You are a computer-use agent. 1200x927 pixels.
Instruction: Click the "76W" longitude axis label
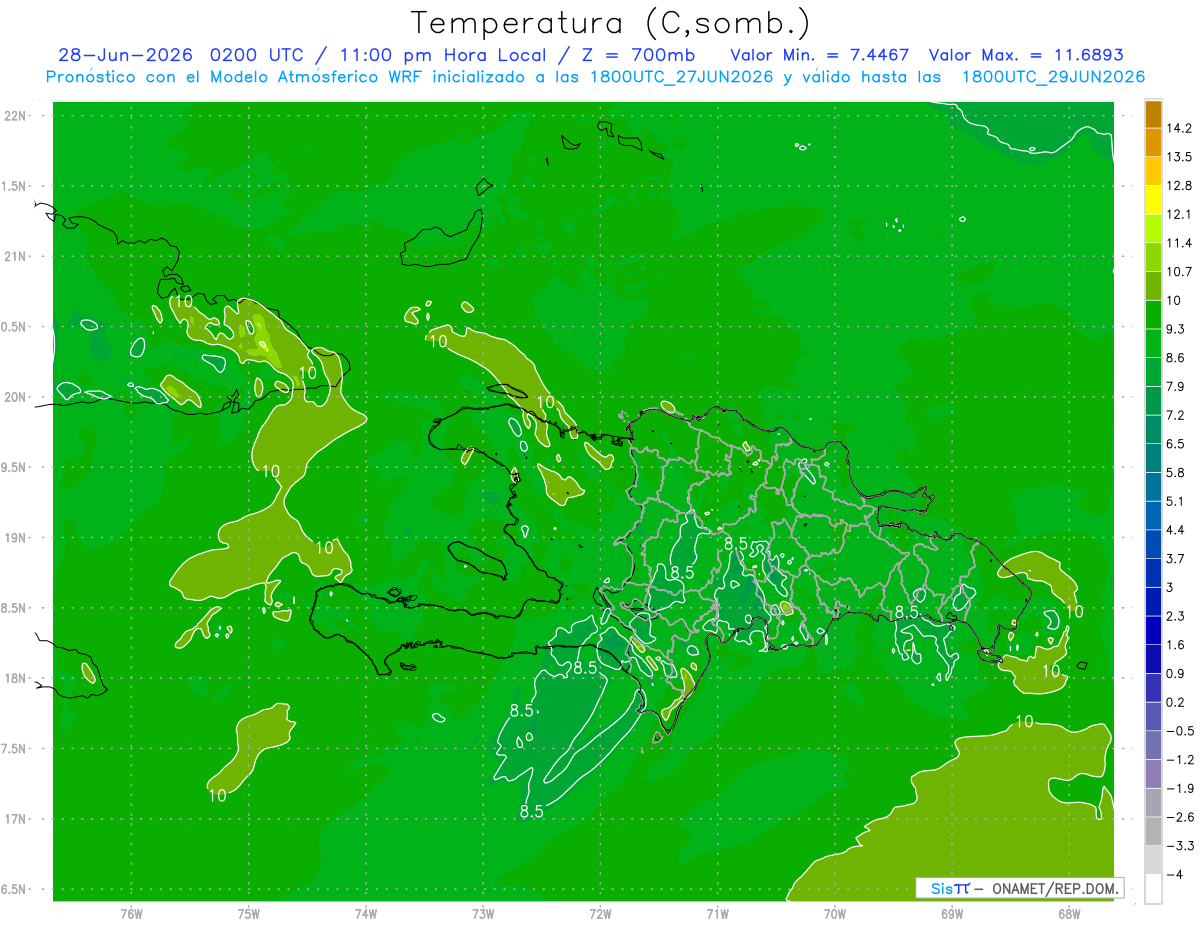131,913
